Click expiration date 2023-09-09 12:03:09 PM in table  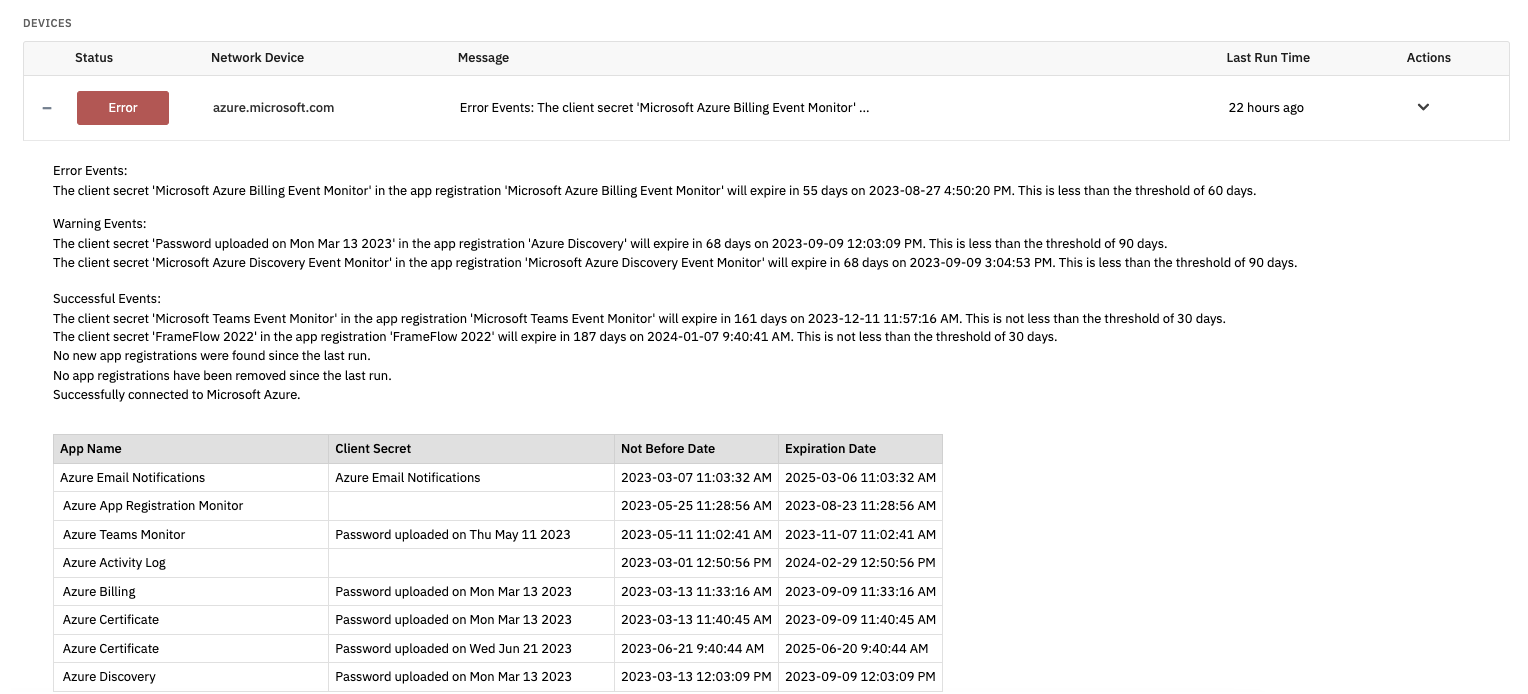[860, 677]
